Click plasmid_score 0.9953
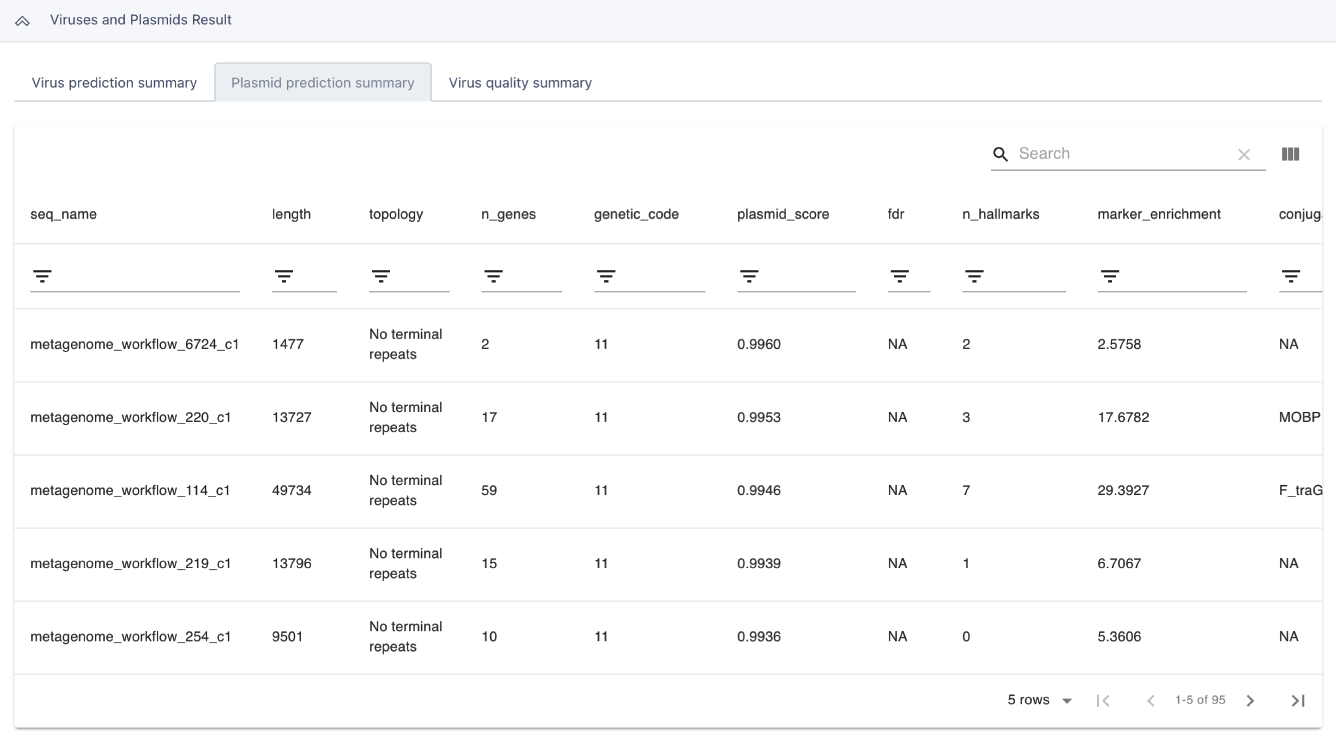The image size is (1336, 741). pos(759,417)
